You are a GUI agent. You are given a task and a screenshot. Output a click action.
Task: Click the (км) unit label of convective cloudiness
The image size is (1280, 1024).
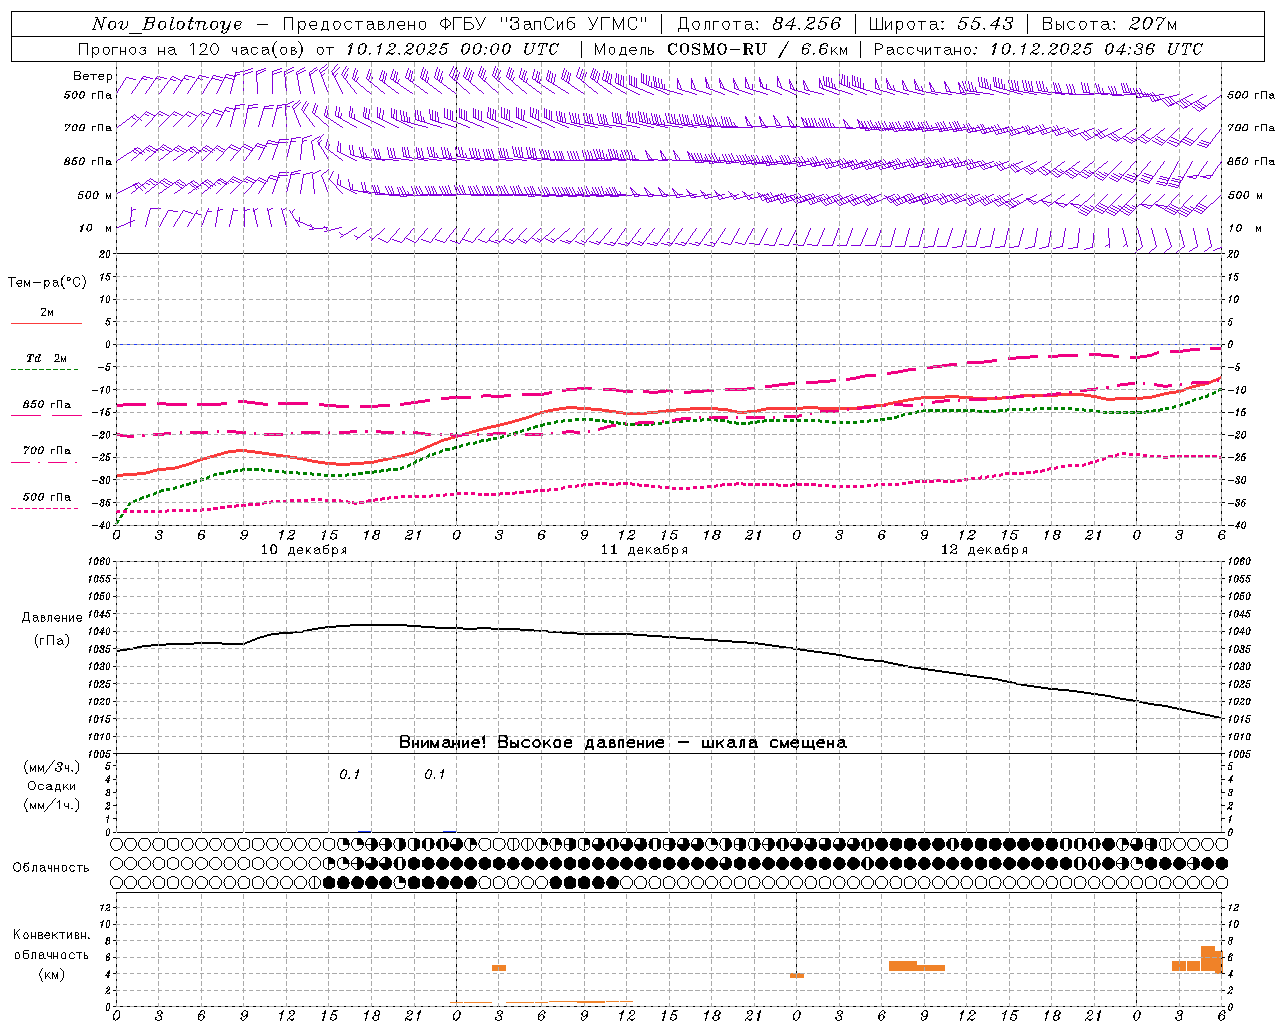click(52, 974)
